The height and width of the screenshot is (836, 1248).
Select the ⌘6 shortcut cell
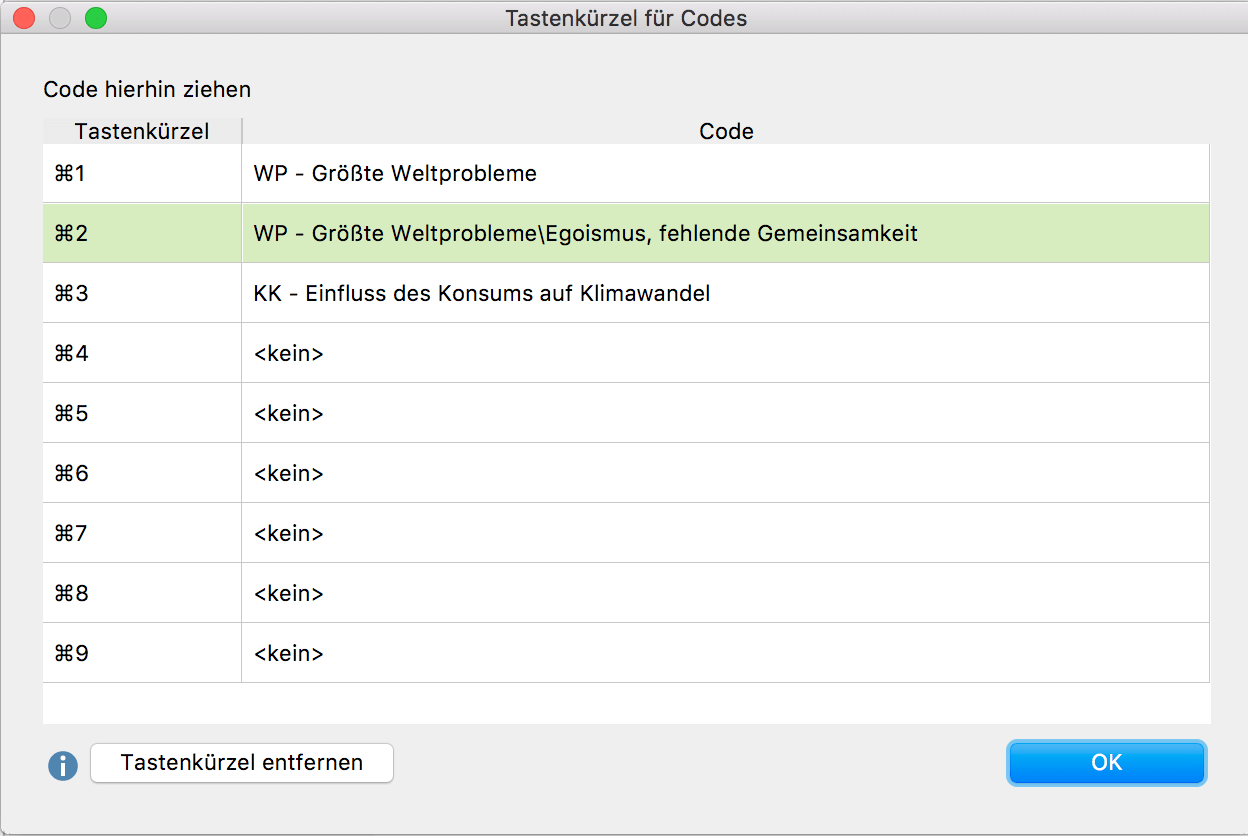click(x=142, y=474)
